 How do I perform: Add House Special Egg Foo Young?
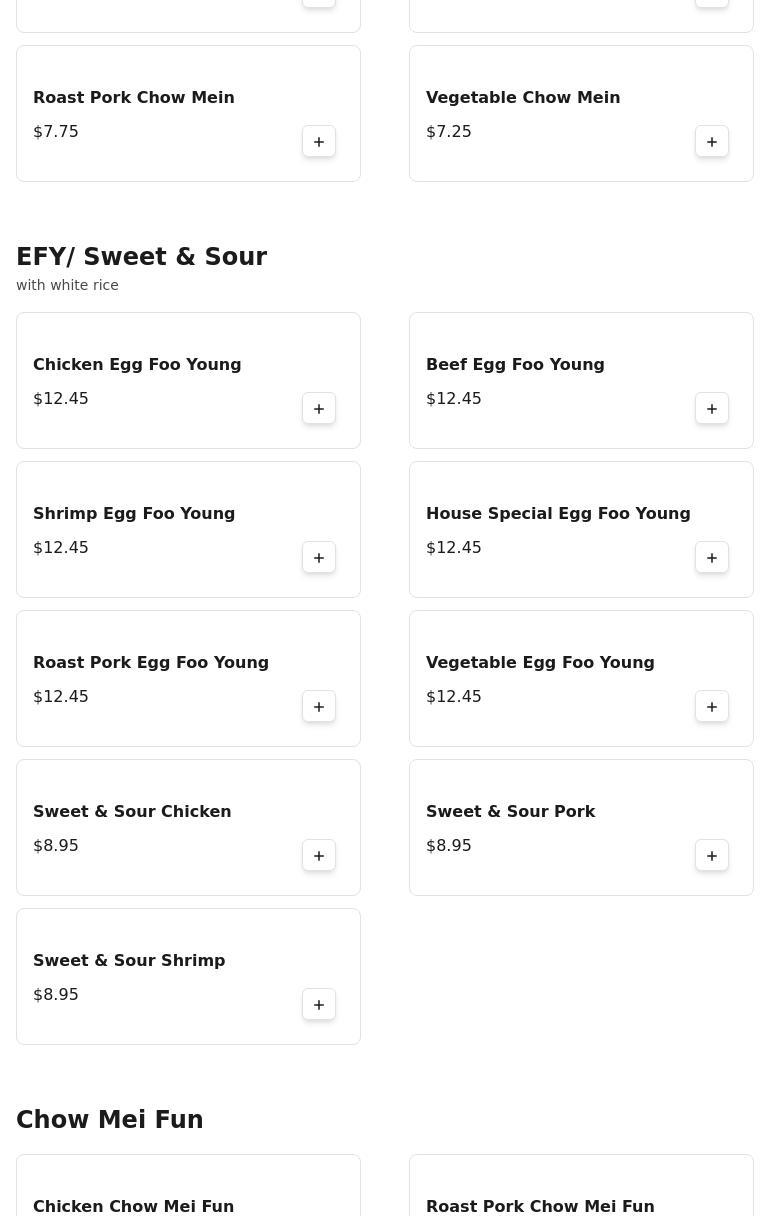tap(712, 558)
